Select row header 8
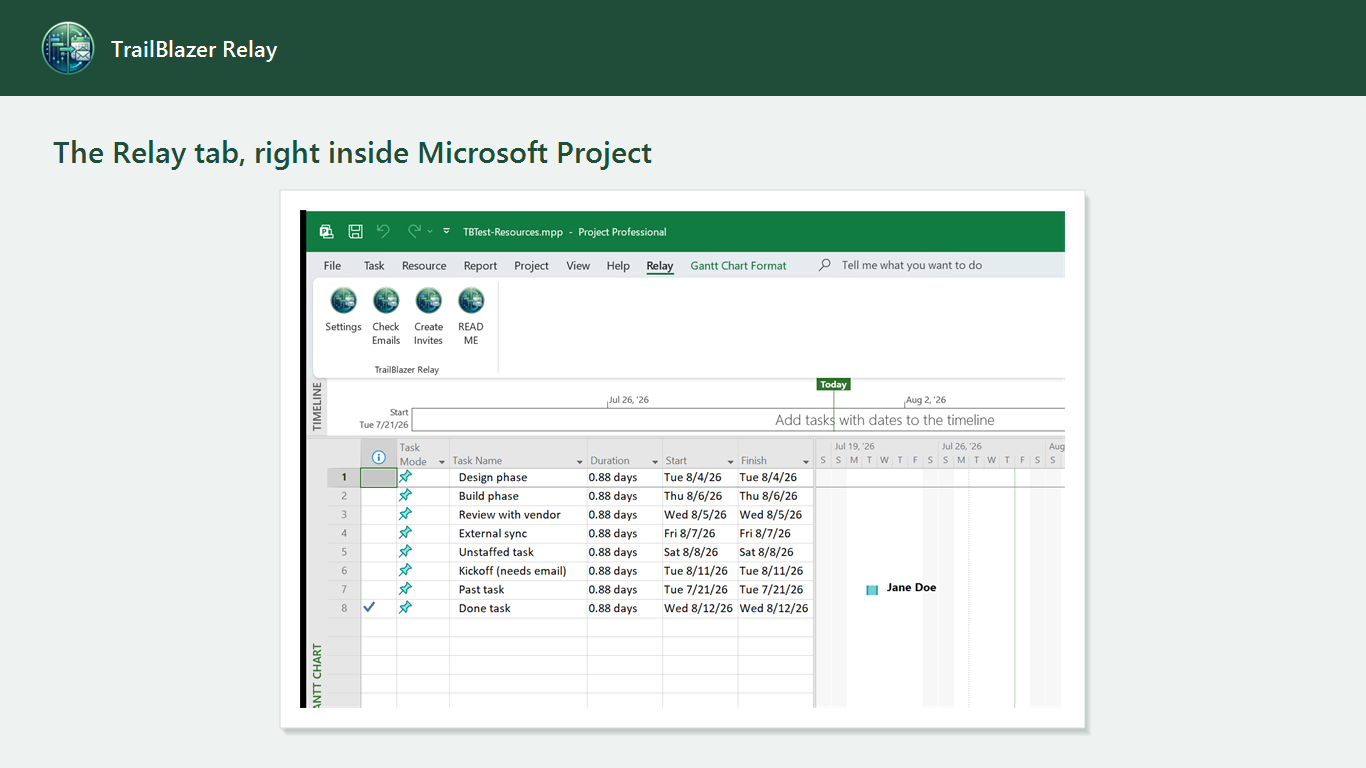1366x768 pixels. tap(344, 607)
